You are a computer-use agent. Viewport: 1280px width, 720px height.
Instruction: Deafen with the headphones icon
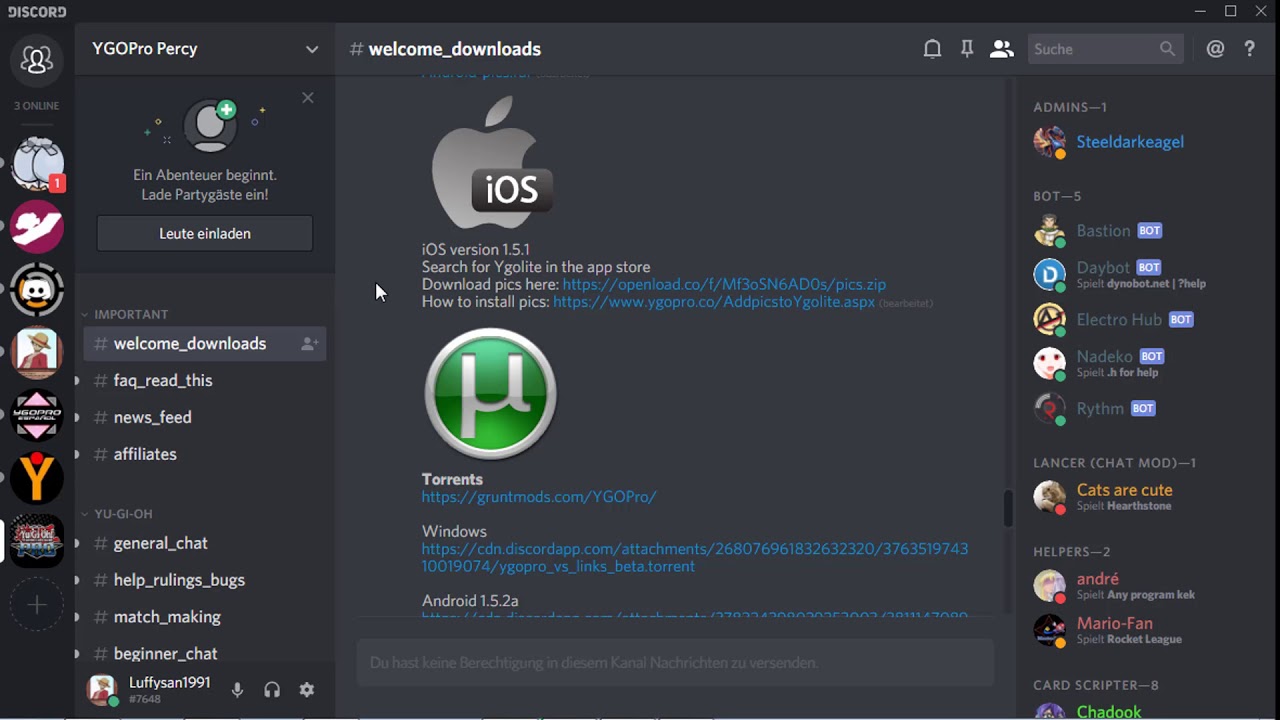(x=272, y=690)
